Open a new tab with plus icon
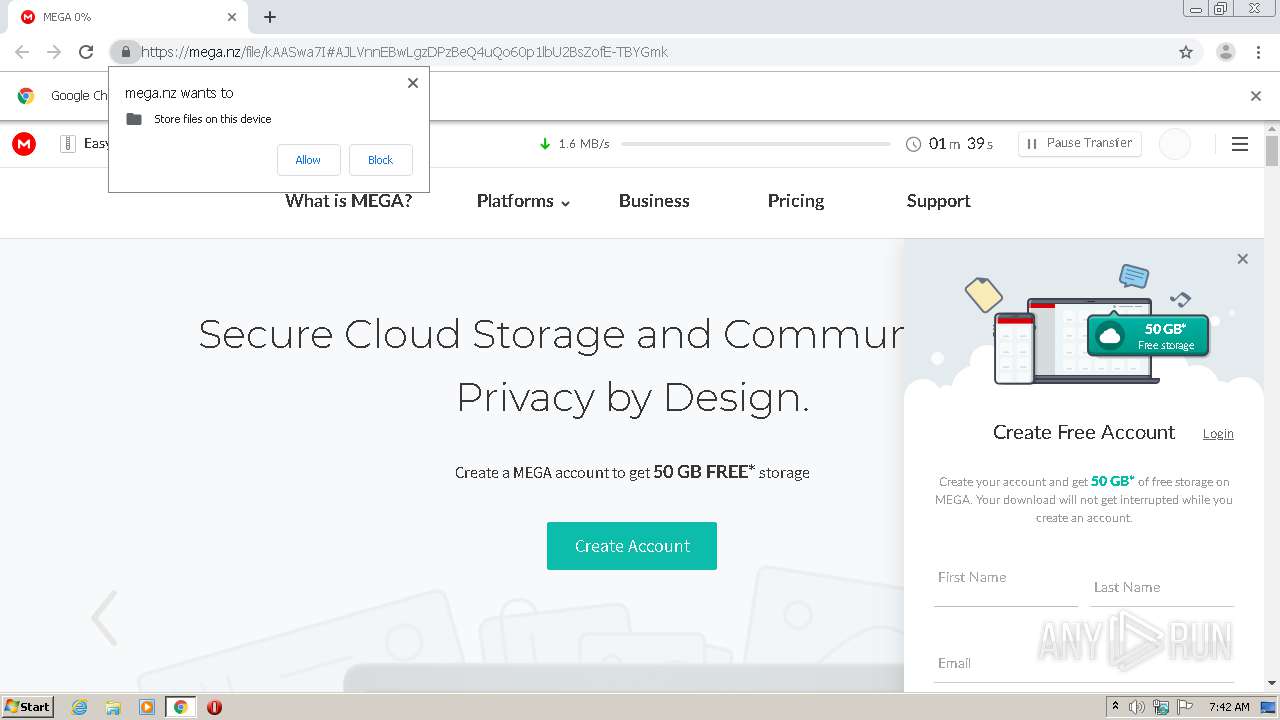The image size is (1280, 720). [x=270, y=17]
